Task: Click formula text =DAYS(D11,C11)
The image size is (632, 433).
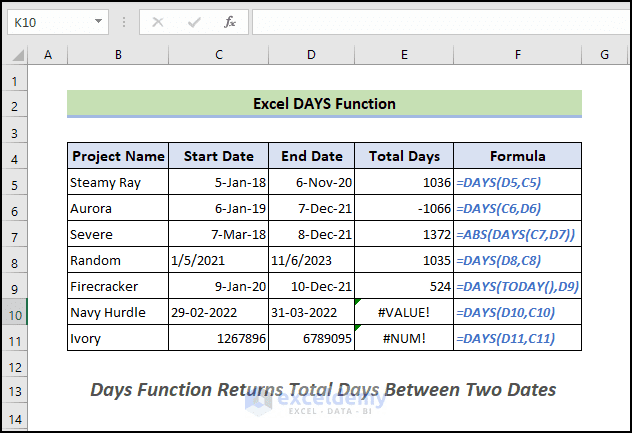Action: [x=505, y=338]
